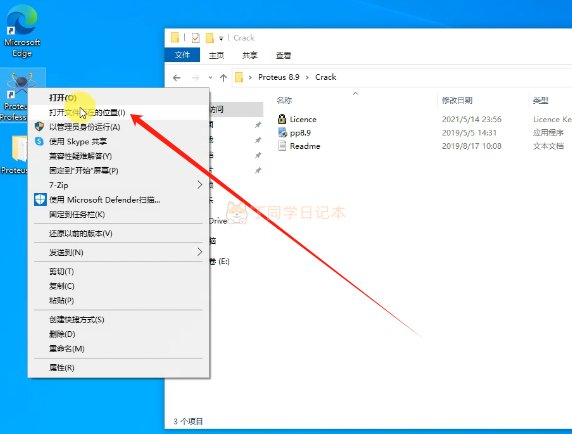
Task: Choose 打开(O) in the context menu
Action: [x=119, y=98]
